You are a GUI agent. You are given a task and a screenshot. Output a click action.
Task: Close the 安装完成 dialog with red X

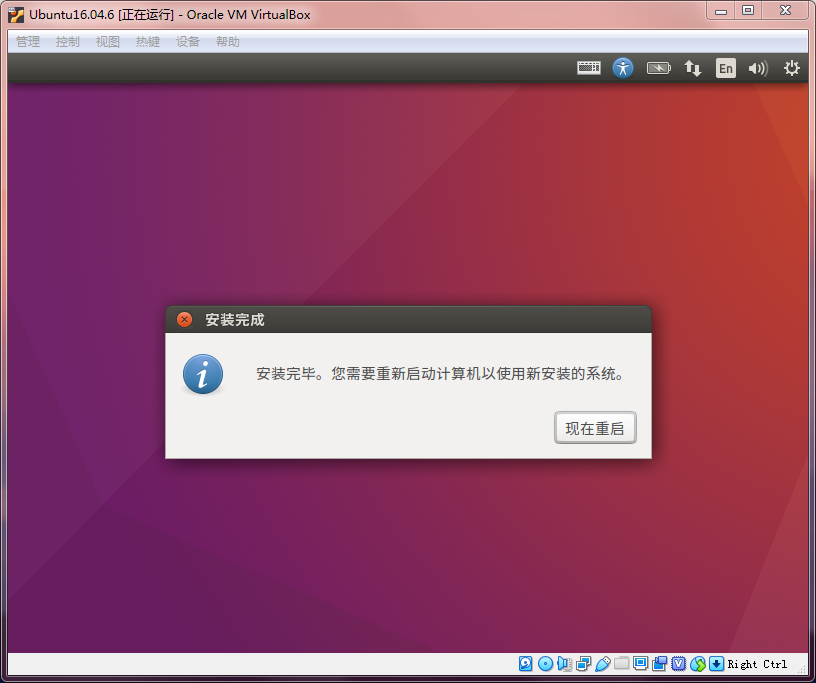184,319
